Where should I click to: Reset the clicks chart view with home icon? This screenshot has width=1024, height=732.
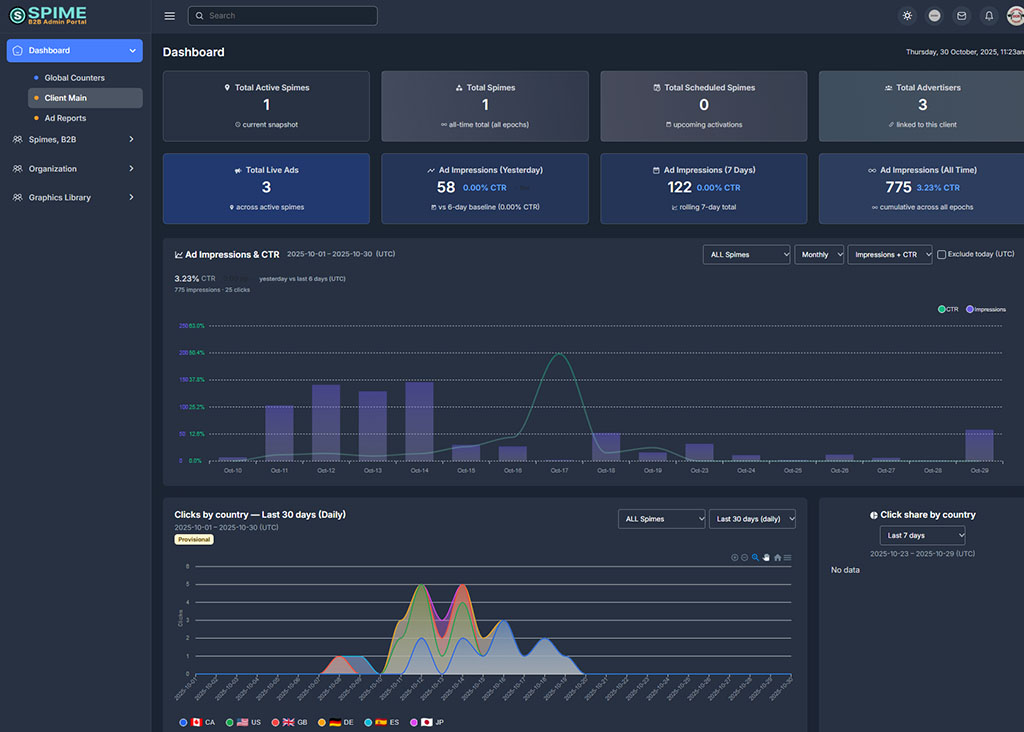pyautogui.click(x=778, y=558)
